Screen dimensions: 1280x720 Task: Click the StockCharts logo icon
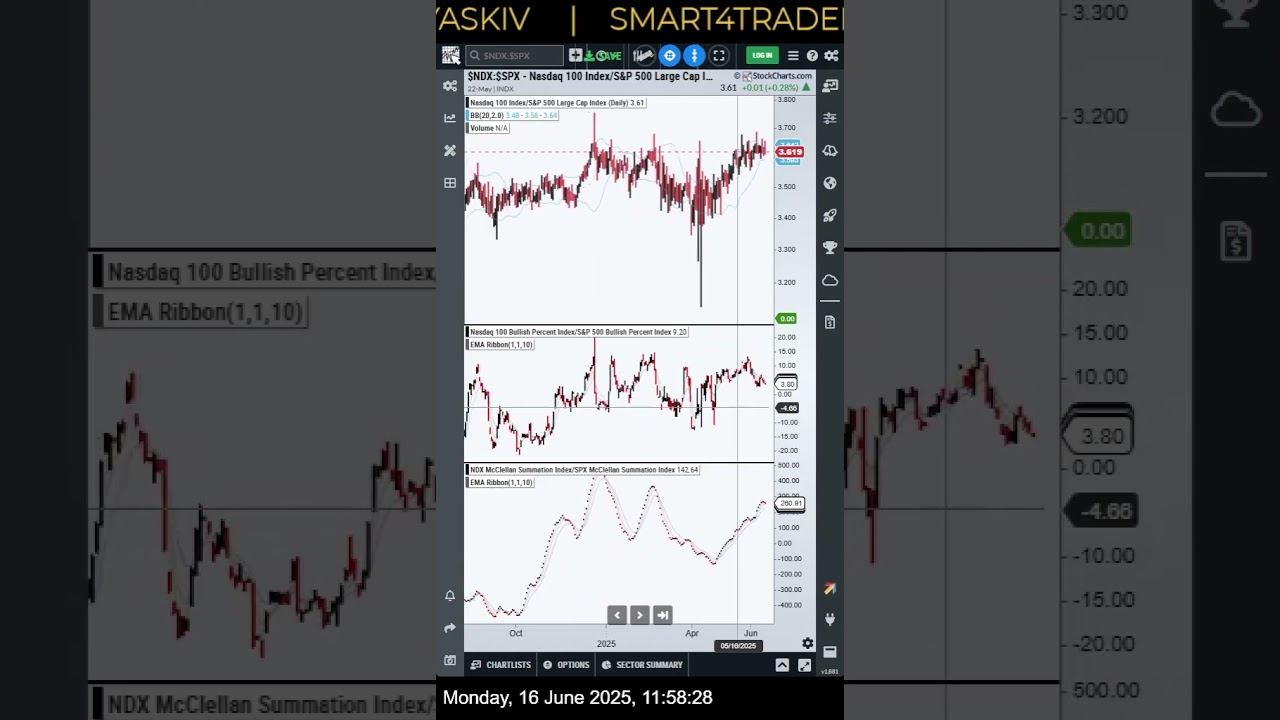coord(451,56)
